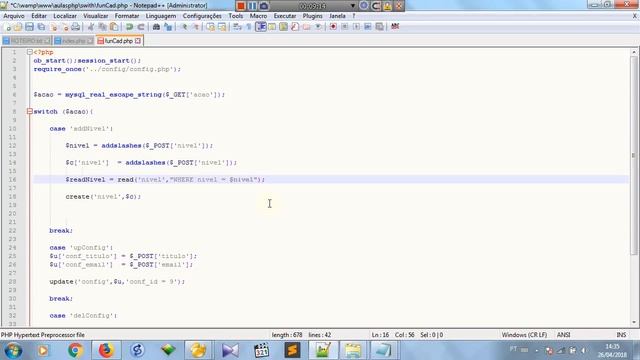Switch to the index.php tab
The image size is (640, 360).
(x=74, y=41)
